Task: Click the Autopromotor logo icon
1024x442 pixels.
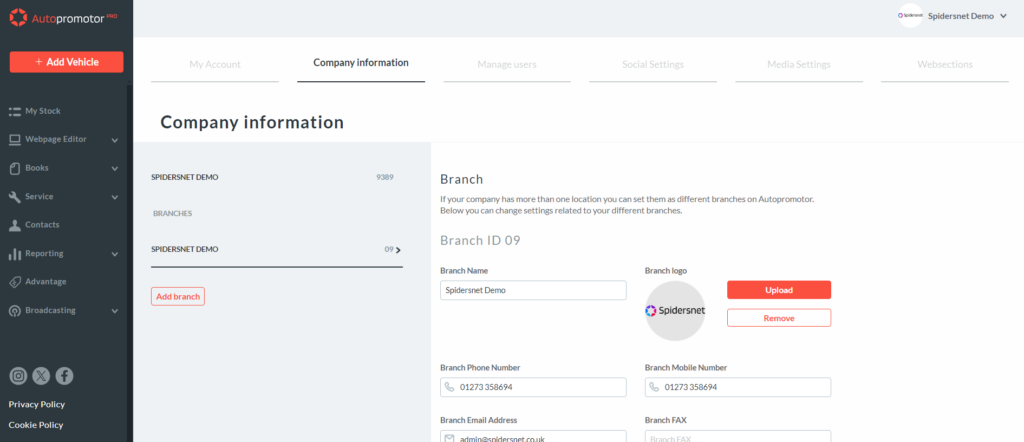Action: tap(18, 17)
